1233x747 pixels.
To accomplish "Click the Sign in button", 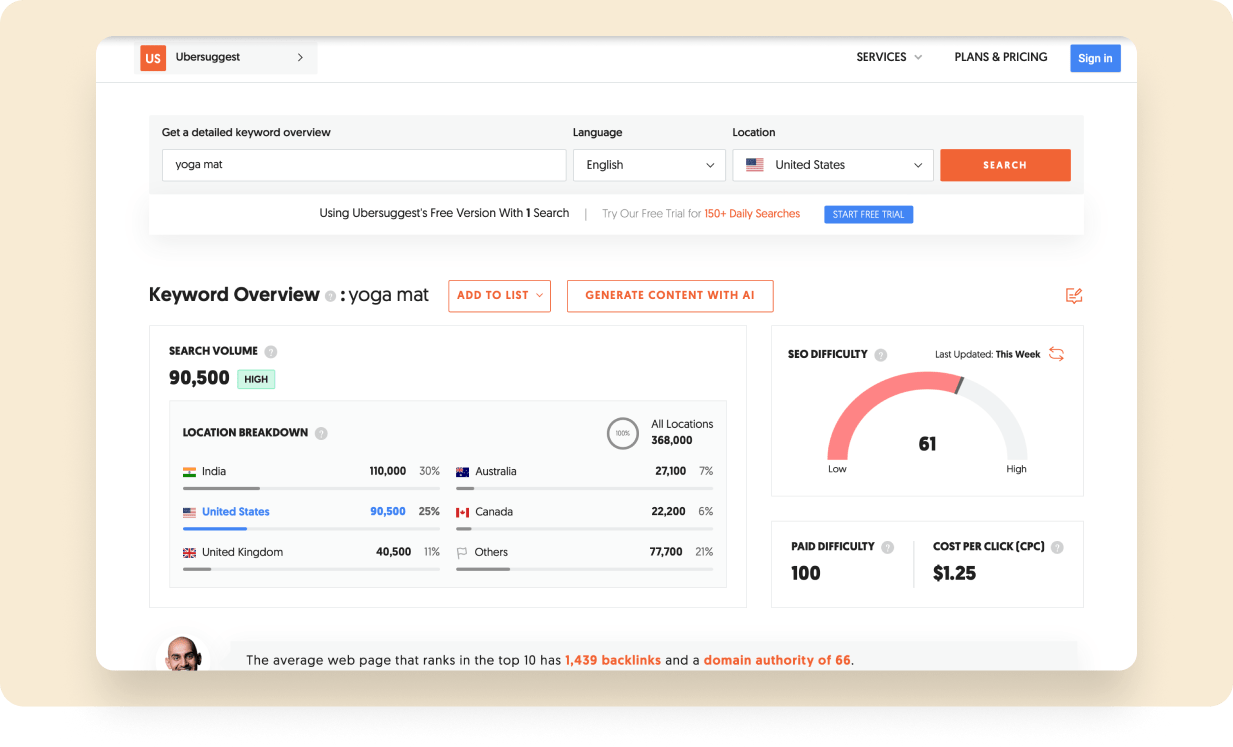I will coord(1095,58).
